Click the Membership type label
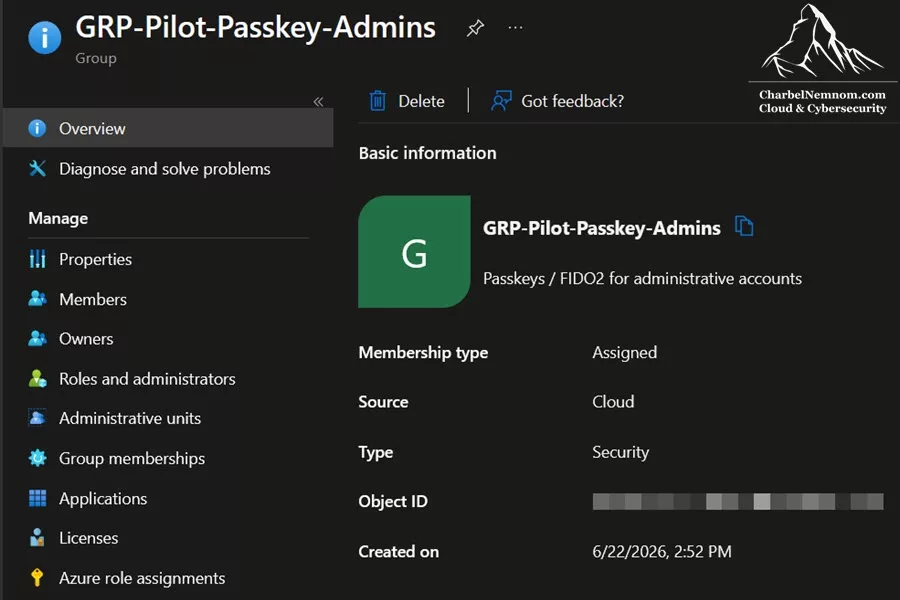900x600 pixels. point(423,353)
